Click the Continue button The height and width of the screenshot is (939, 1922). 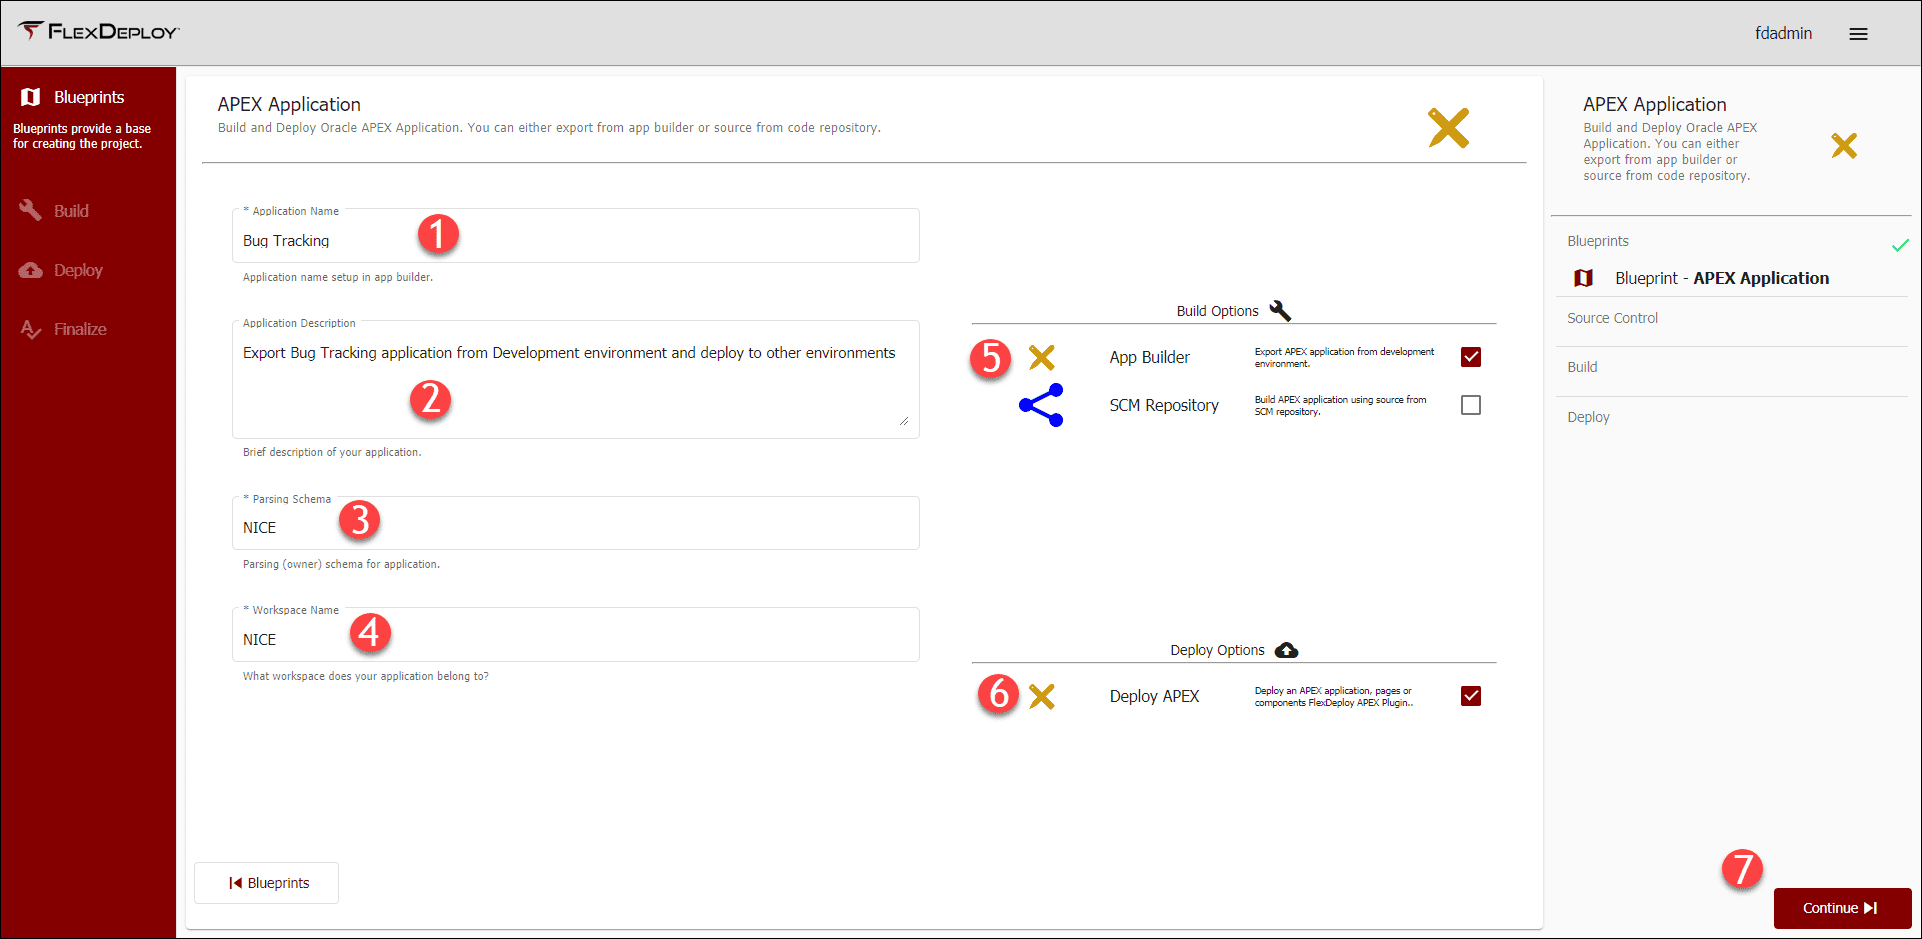1842,908
